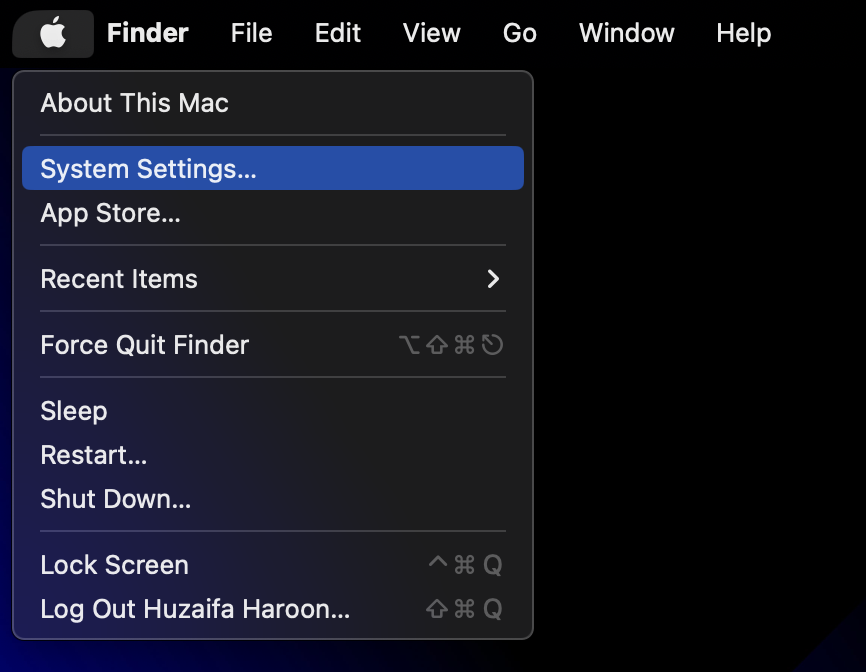Viewport: 866px width, 672px height.
Task: Choose the App Store entry
Action: (110, 213)
